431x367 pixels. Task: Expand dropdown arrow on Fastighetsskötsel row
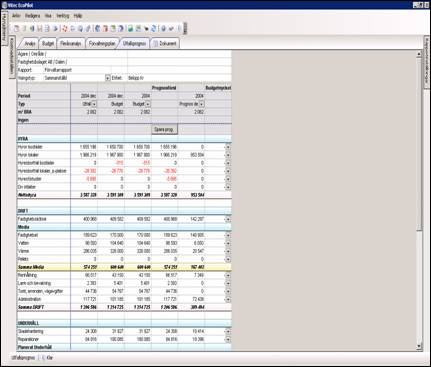click(x=228, y=219)
